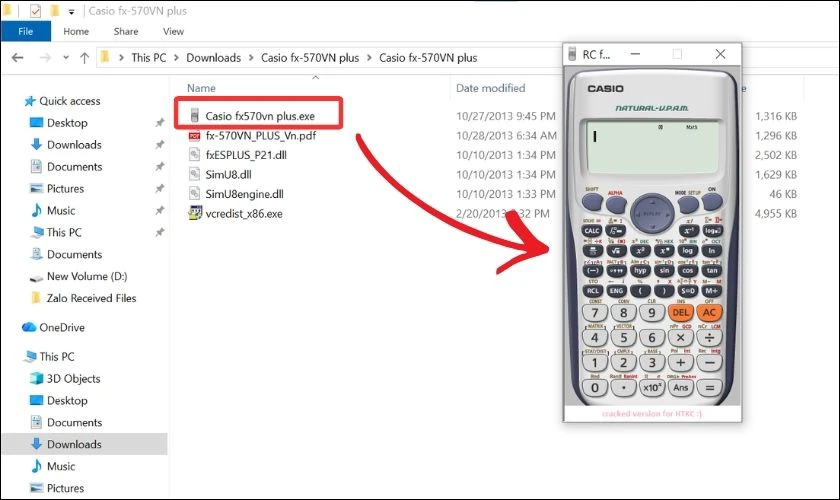Open the recent locations dropdown chevron
840x500 pixels.
pos(65,57)
